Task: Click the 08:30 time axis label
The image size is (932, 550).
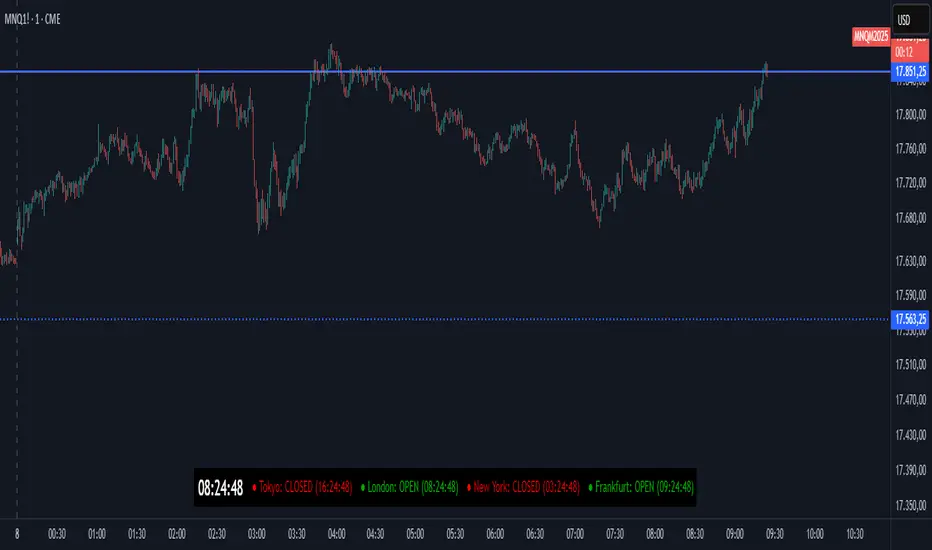Action: coord(694,534)
